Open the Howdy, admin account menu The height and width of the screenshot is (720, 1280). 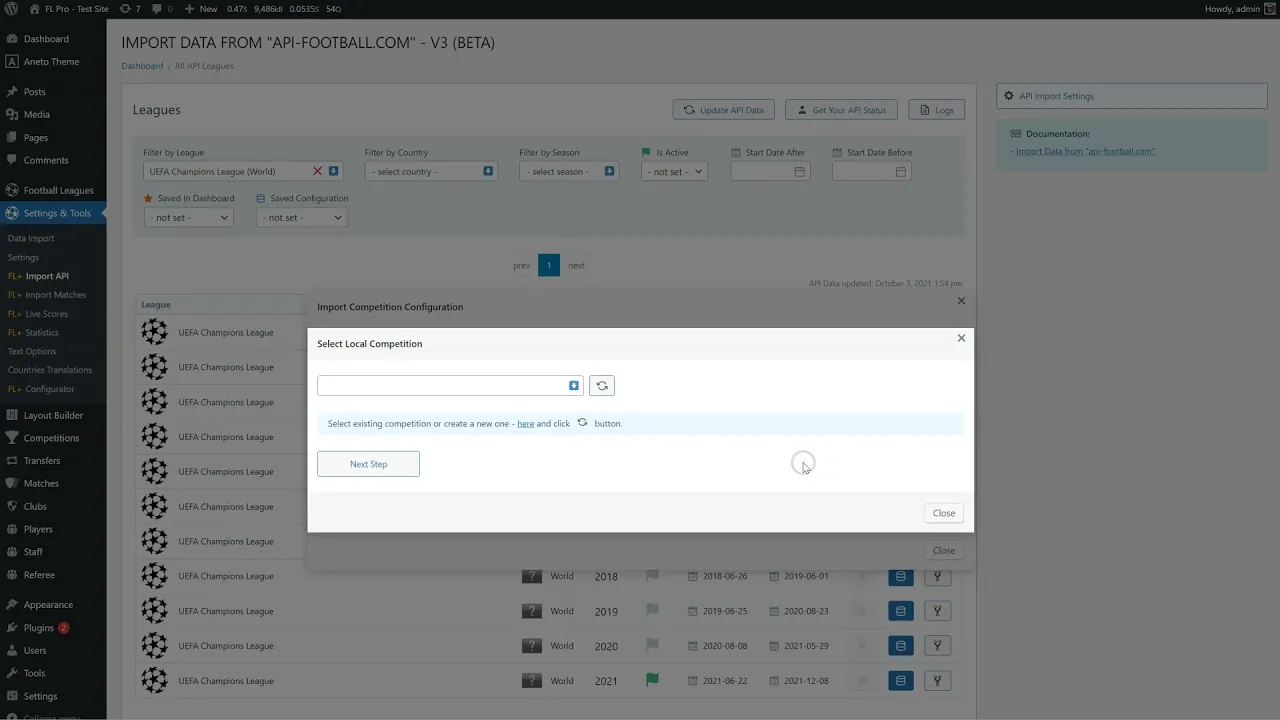1239,9
